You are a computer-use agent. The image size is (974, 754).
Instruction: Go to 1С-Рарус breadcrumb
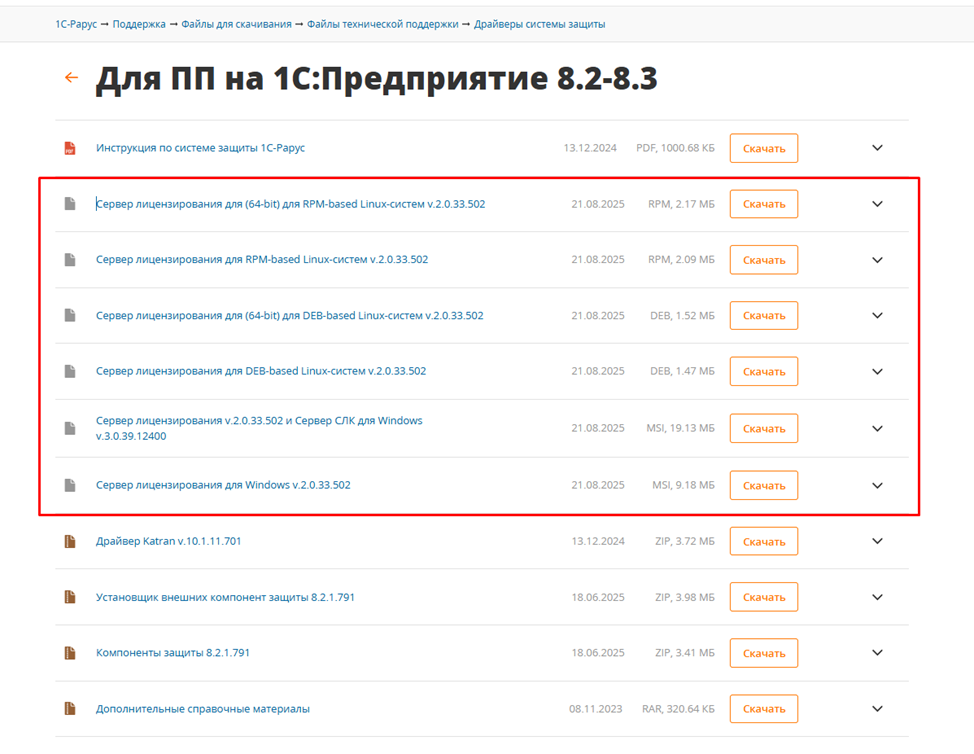point(76,24)
